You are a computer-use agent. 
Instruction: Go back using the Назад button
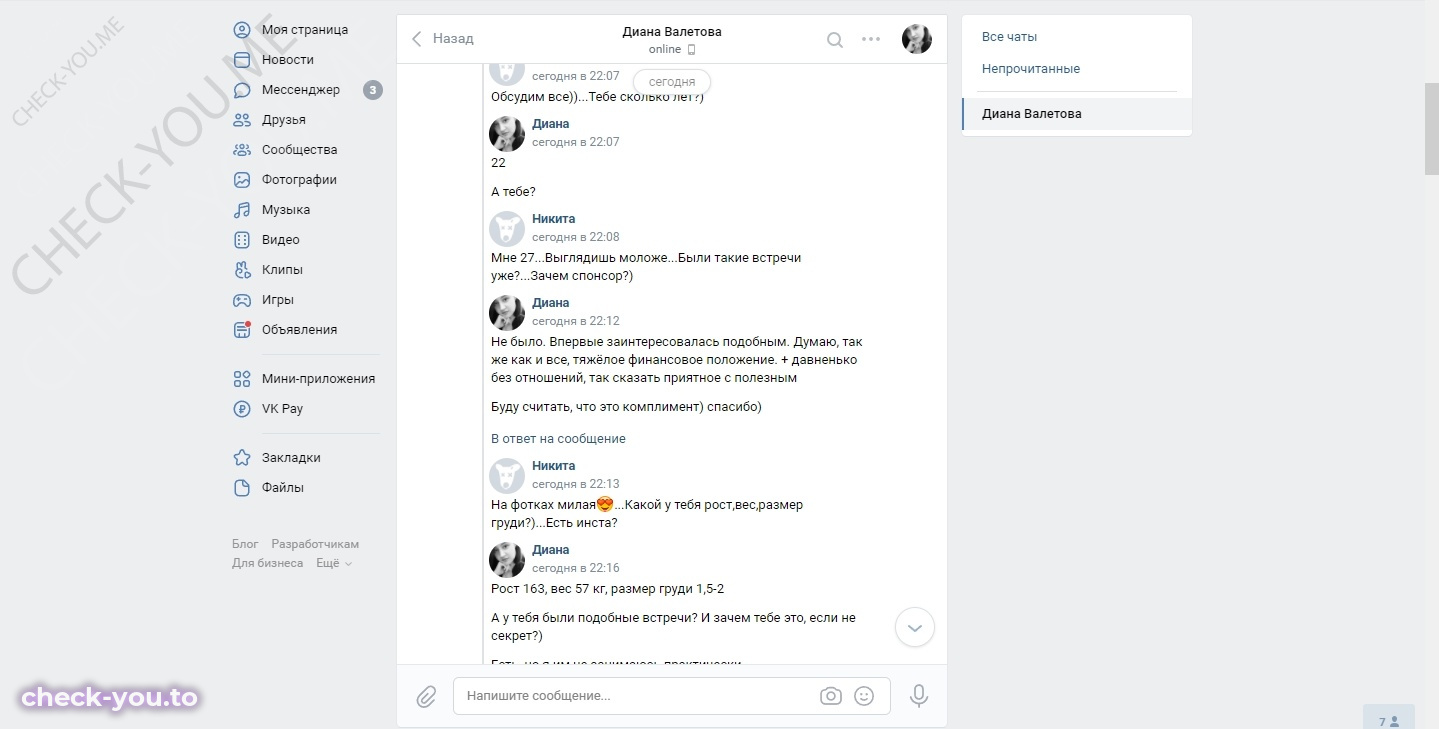(x=443, y=39)
